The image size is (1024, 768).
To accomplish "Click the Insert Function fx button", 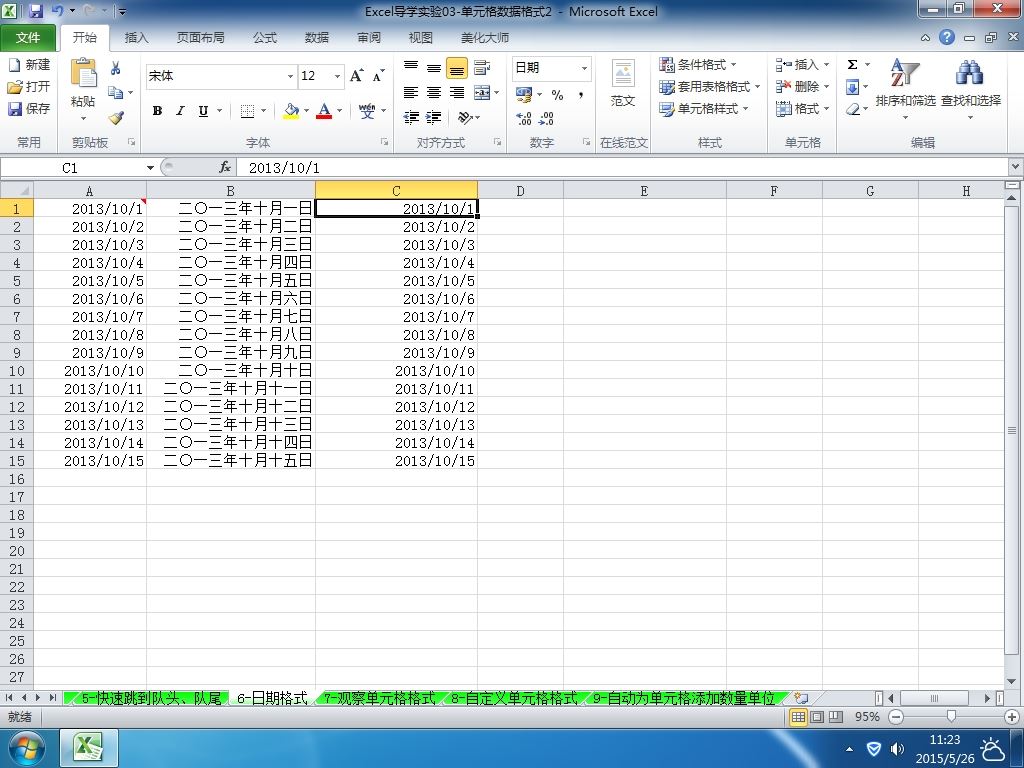I will [225, 168].
